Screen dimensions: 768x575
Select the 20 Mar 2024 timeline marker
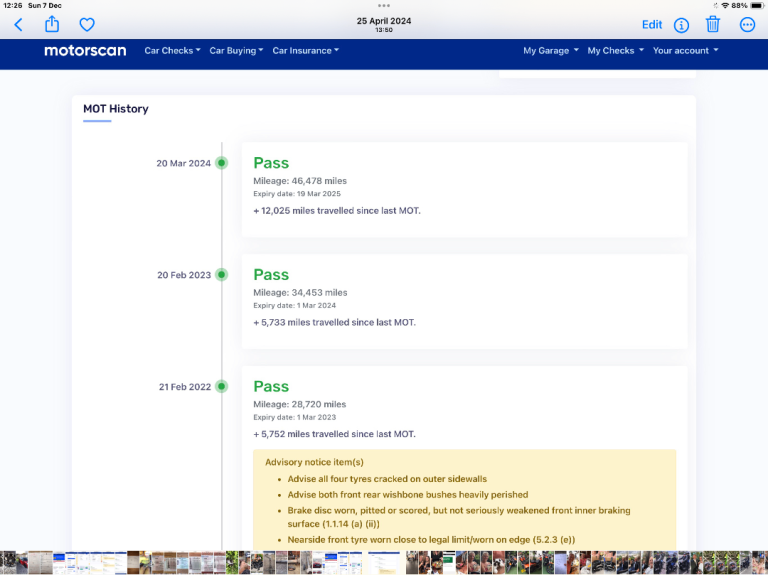pyautogui.click(x=222, y=163)
